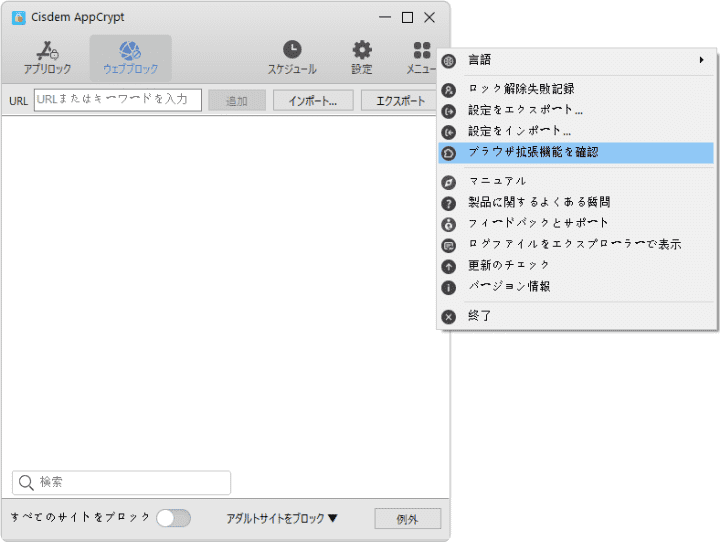Screen dimensions: 720x542
Task: Select 設定をインポート from the menu
Action: pos(519,132)
